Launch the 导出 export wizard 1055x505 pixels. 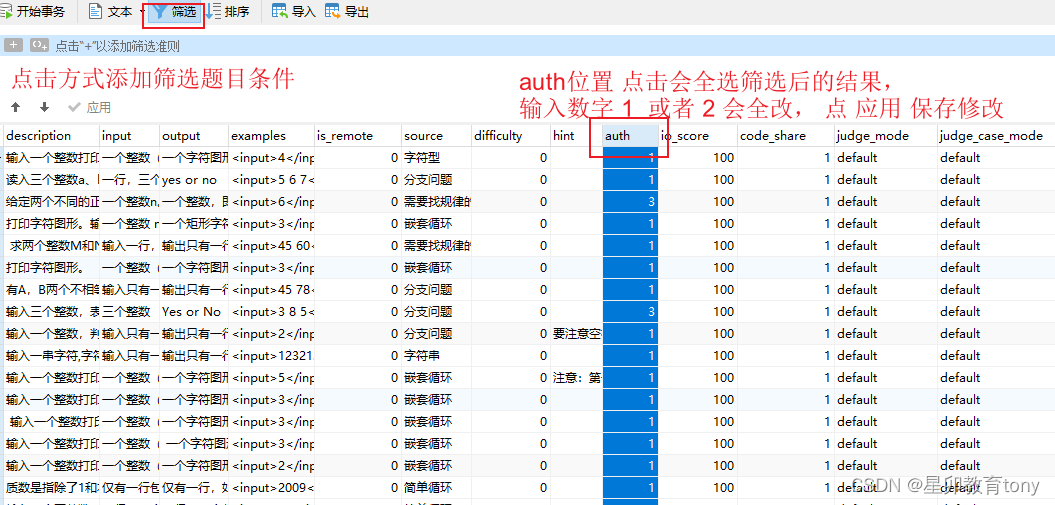point(347,11)
